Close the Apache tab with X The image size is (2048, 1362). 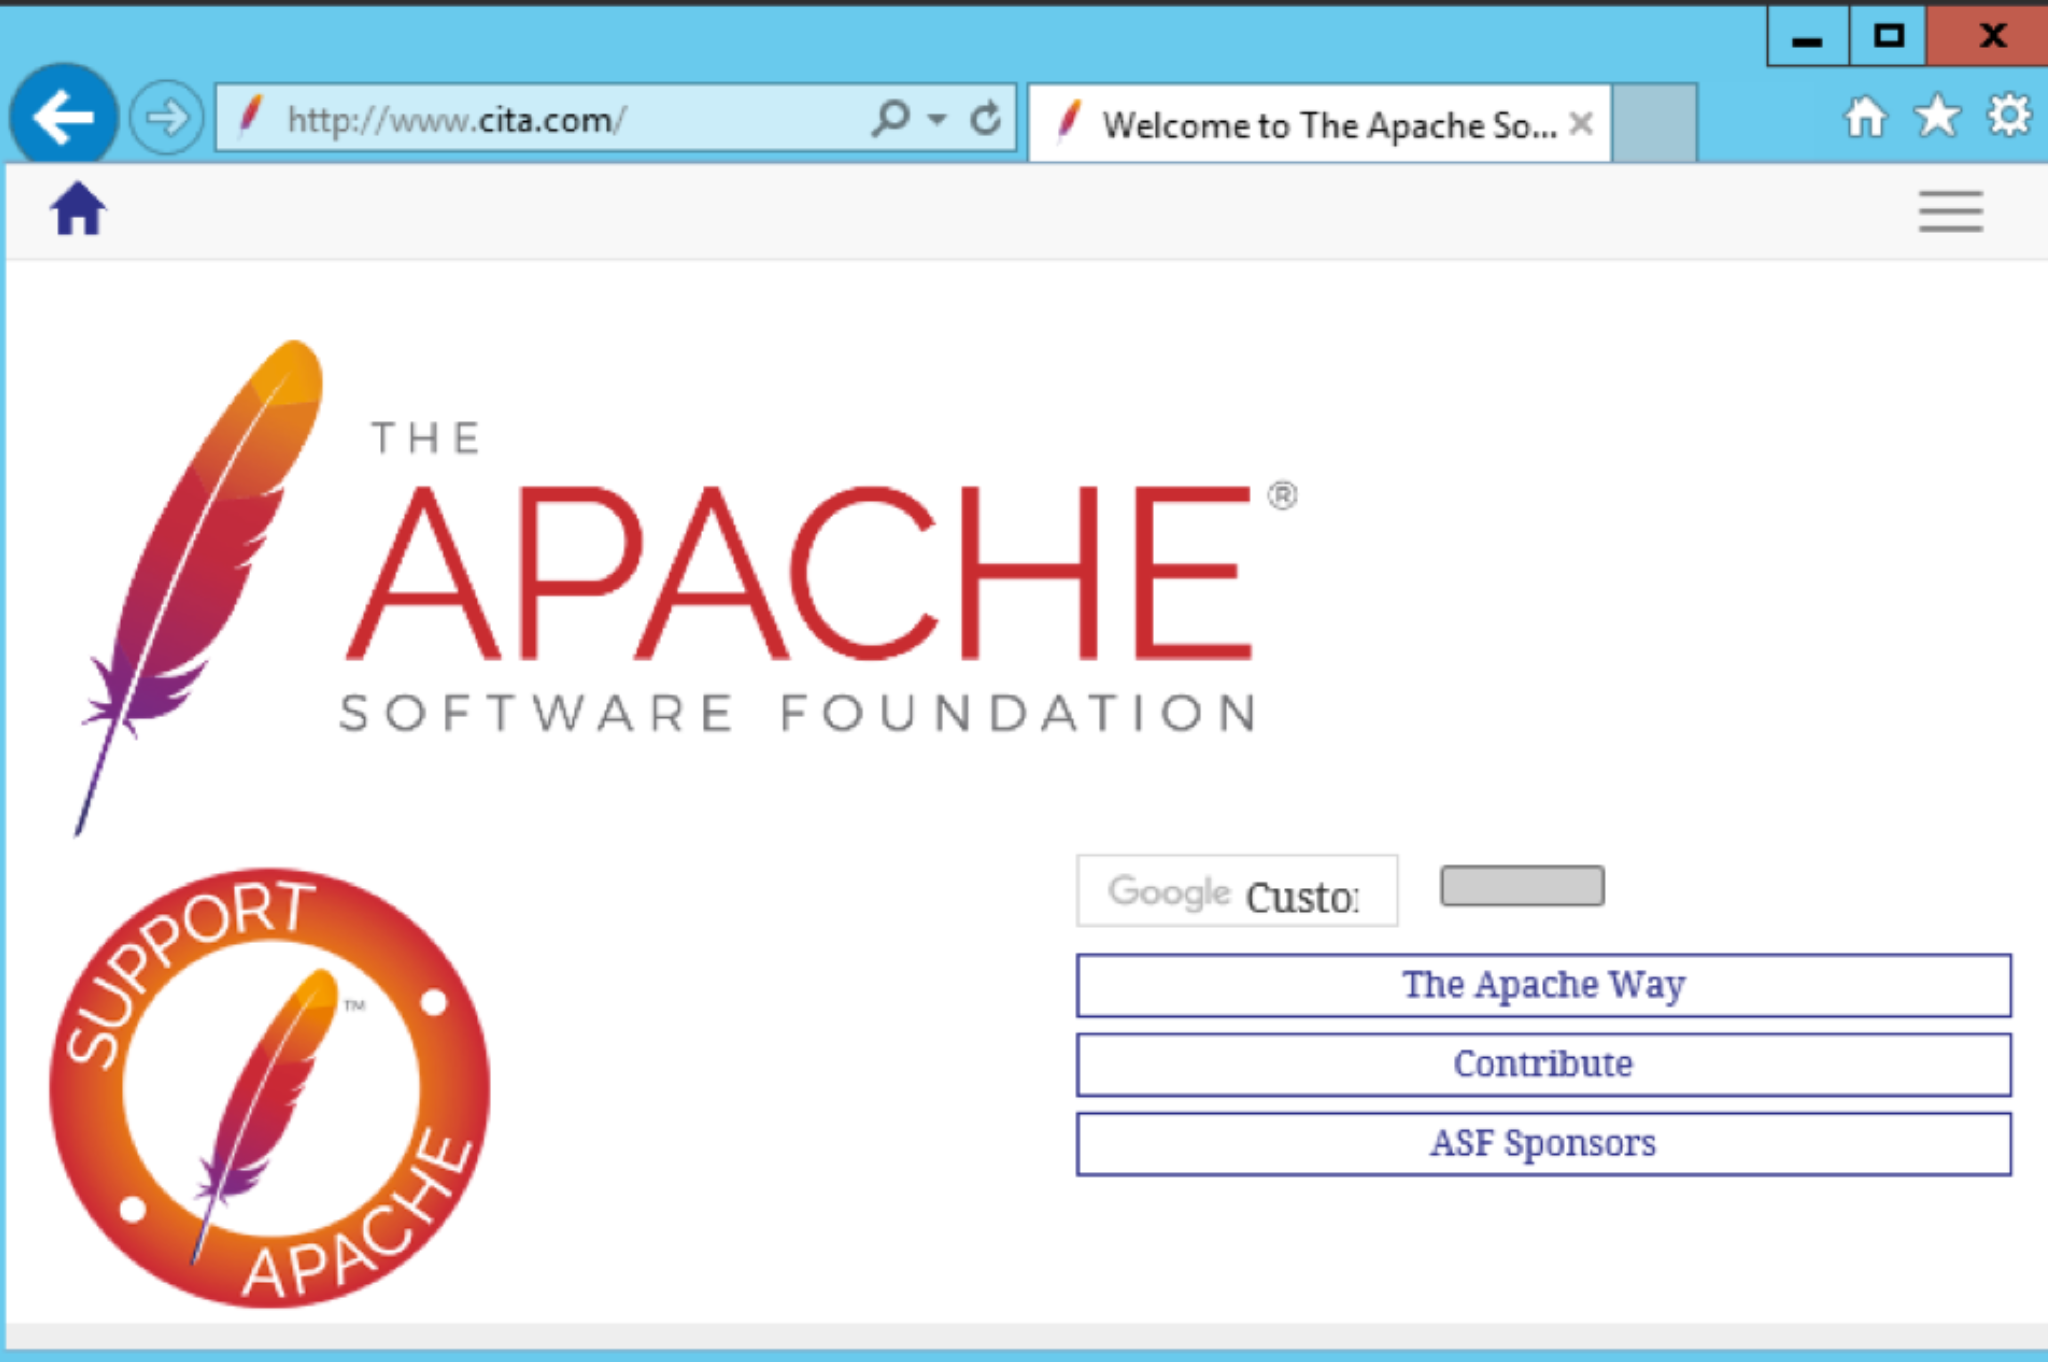(1581, 124)
